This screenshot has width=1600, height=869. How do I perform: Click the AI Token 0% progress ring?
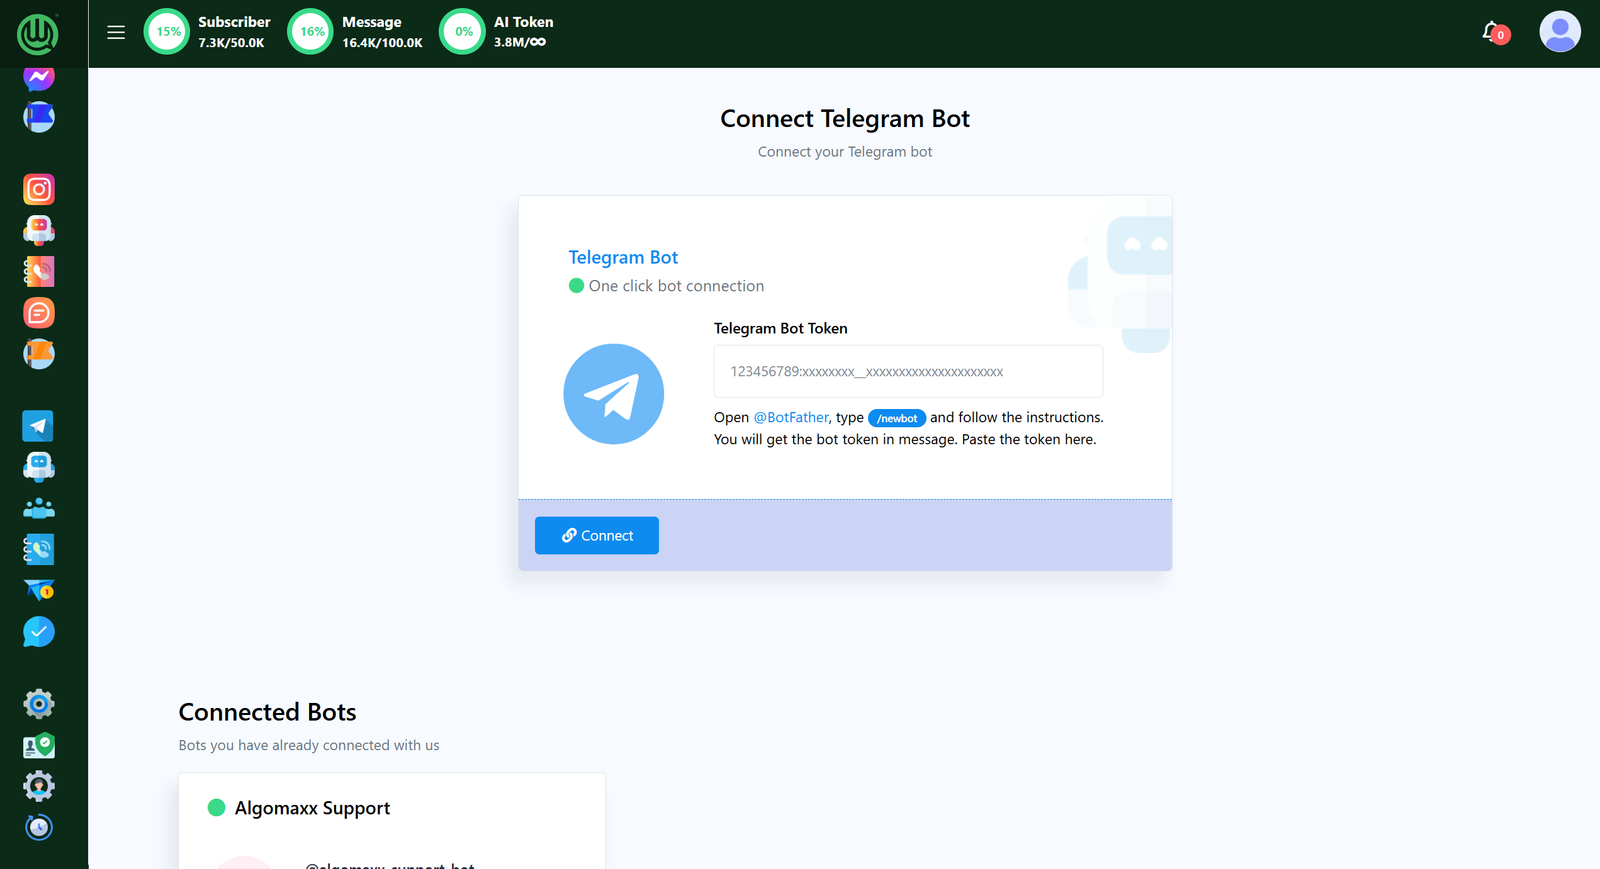coord(463,32)
